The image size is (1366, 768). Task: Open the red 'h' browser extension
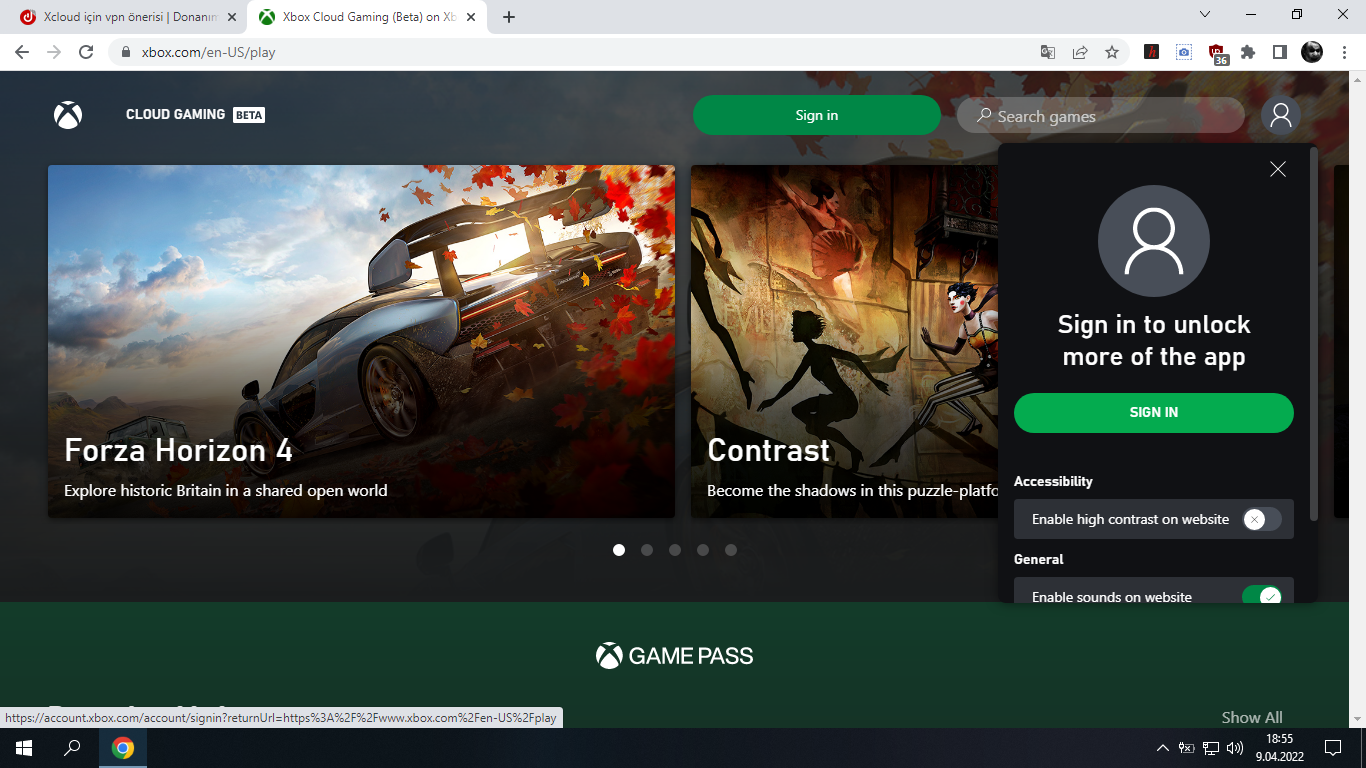1152,52
